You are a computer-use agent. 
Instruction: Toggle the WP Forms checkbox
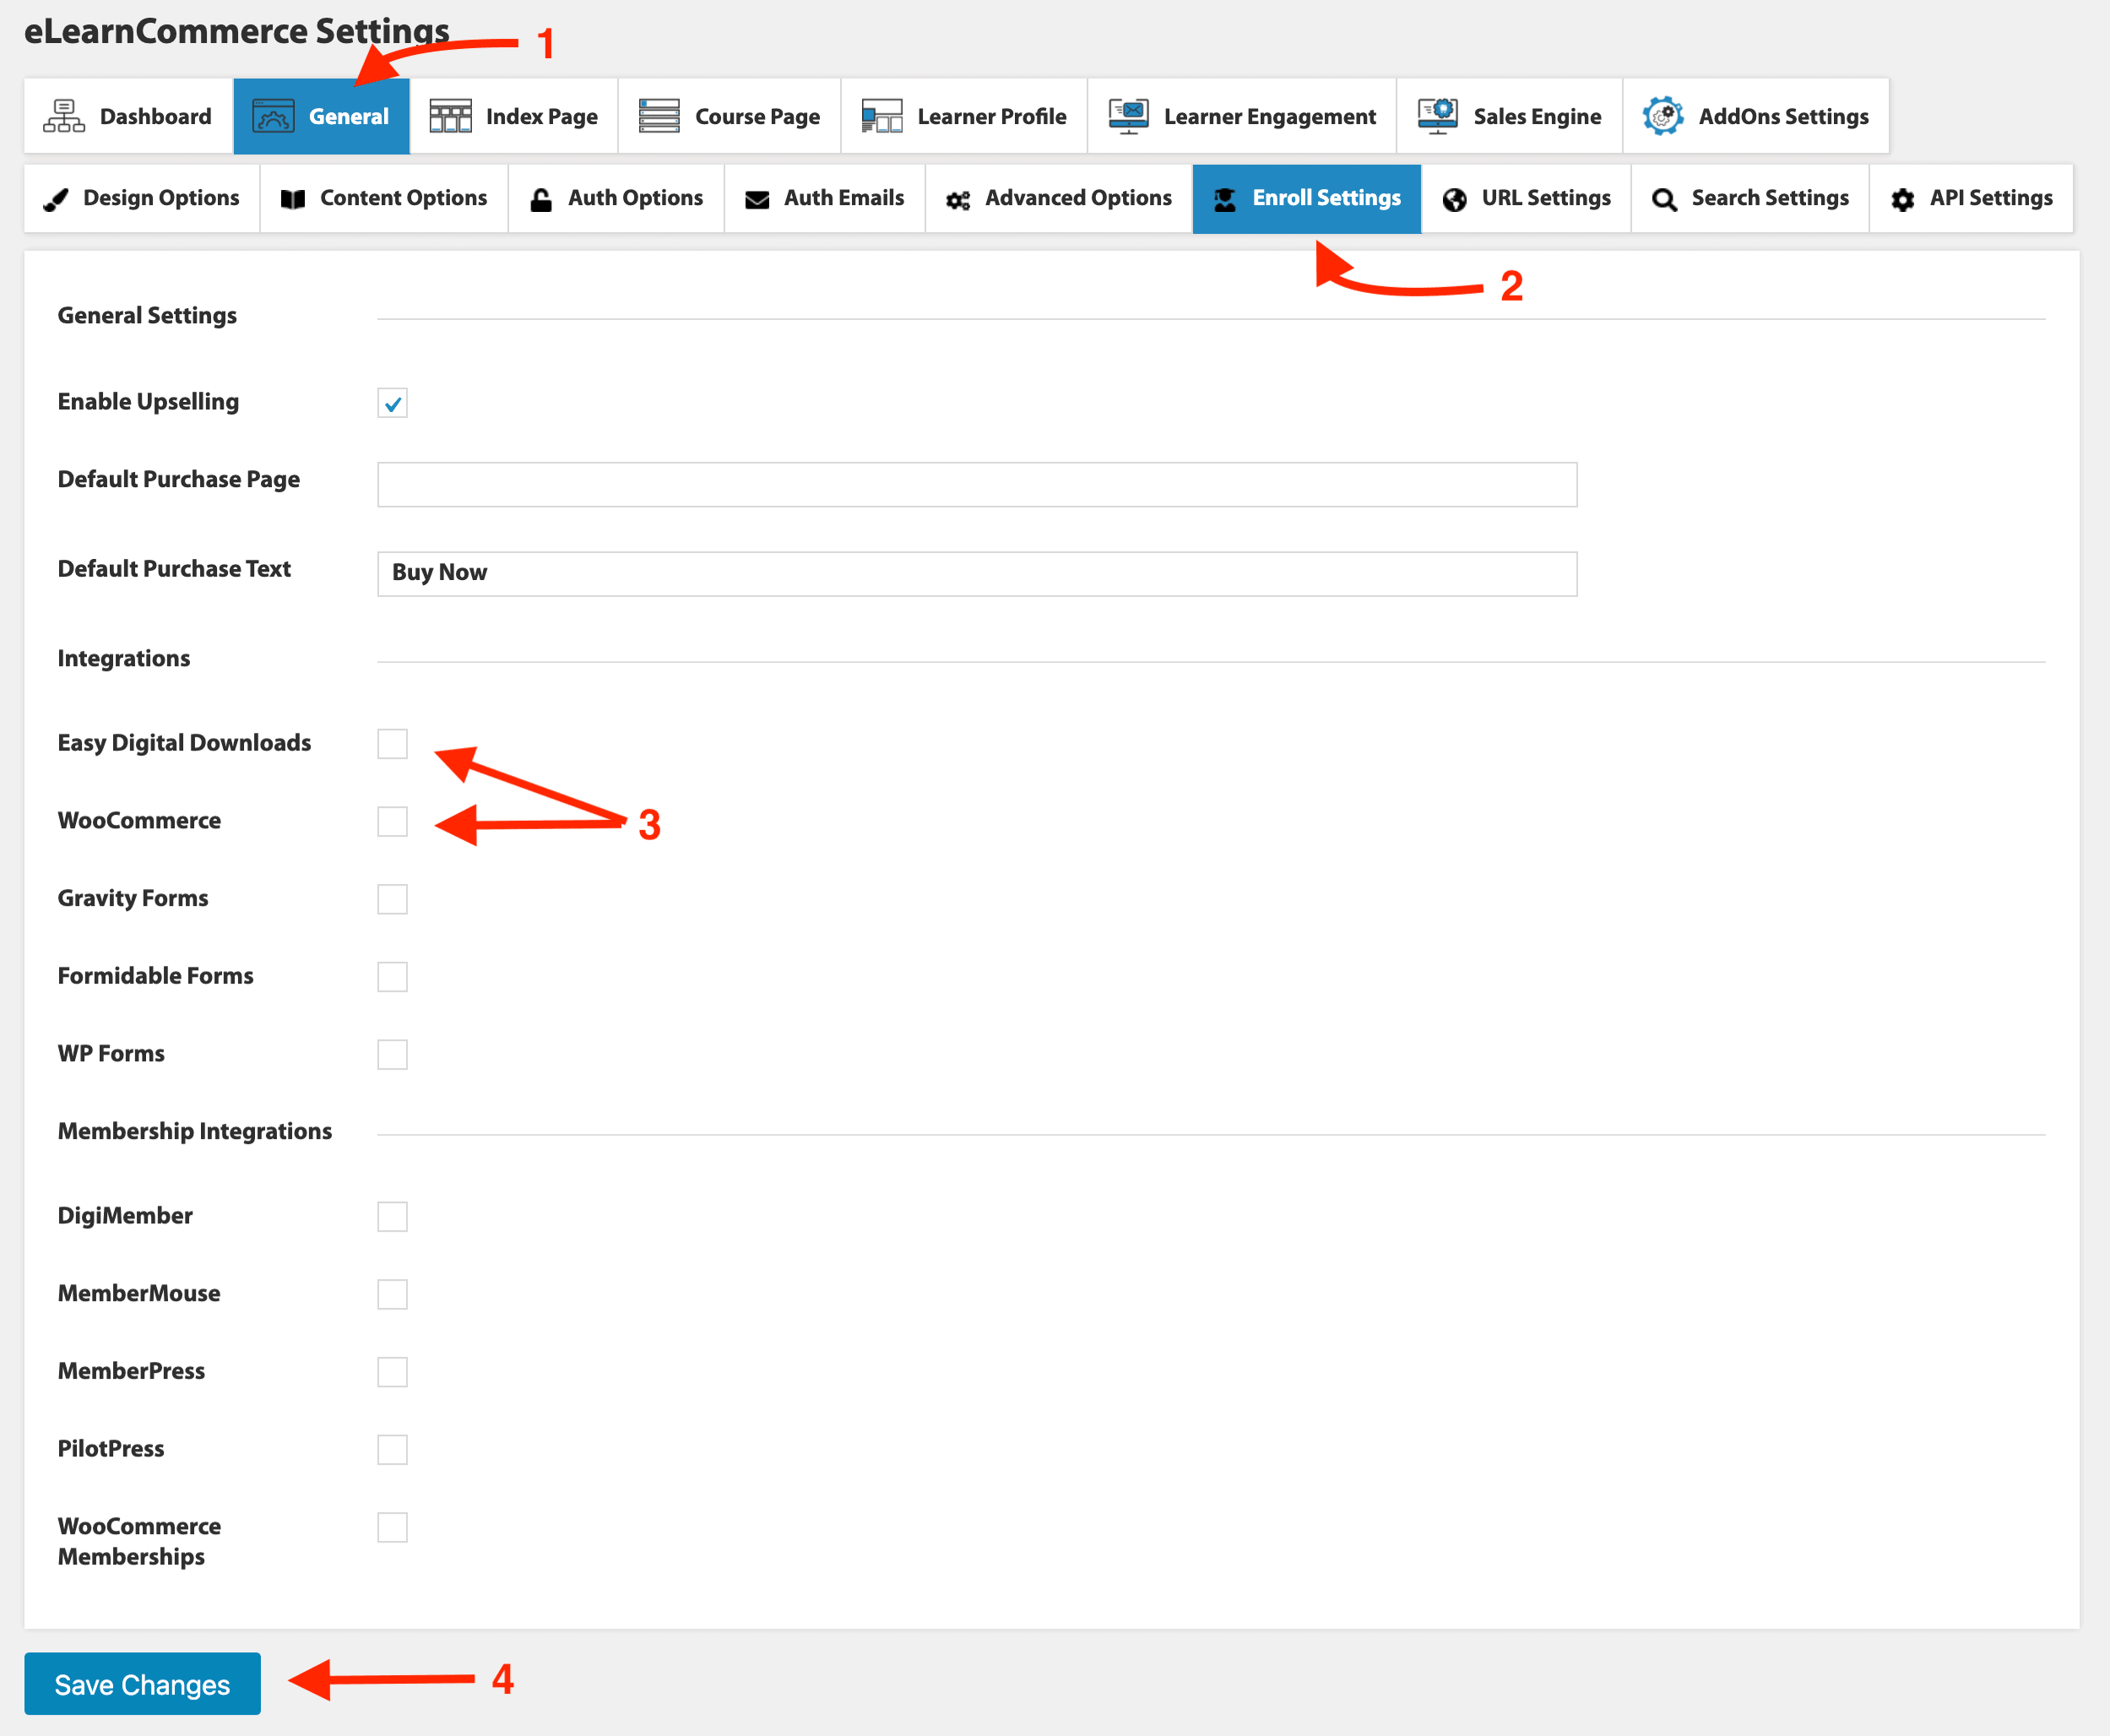pos(392,1054)
